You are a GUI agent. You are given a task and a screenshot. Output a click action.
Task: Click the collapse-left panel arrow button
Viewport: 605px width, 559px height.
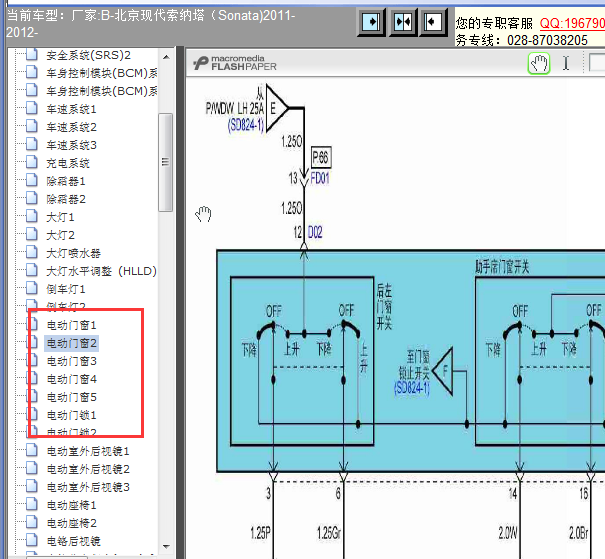tap(433, 22)
